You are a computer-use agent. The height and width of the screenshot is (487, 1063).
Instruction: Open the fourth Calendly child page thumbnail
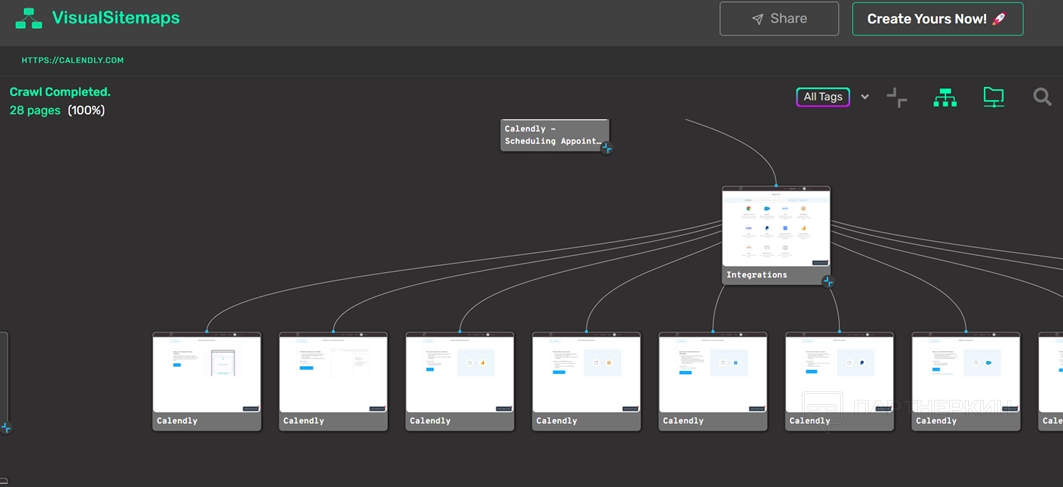tap(586, 373)
